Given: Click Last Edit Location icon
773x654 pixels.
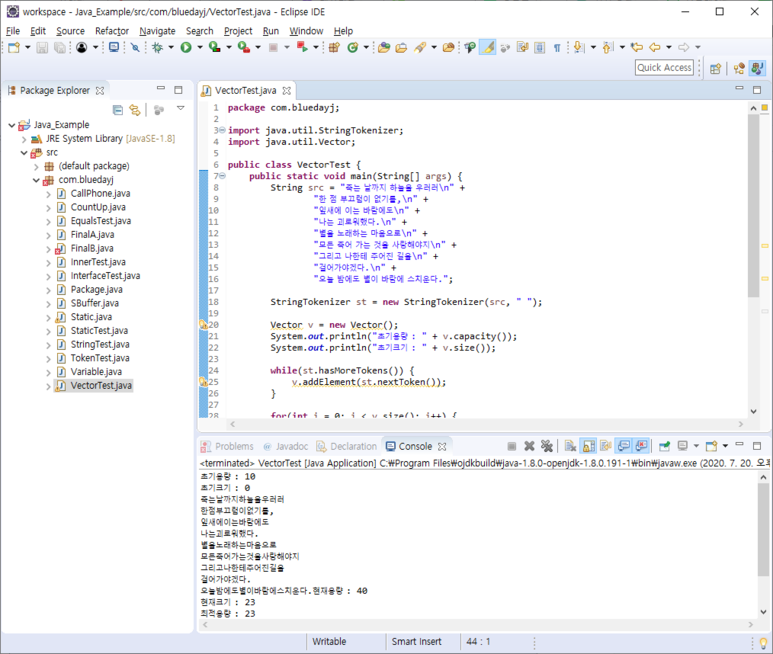Looking at the screenshot, I should 637,47.
